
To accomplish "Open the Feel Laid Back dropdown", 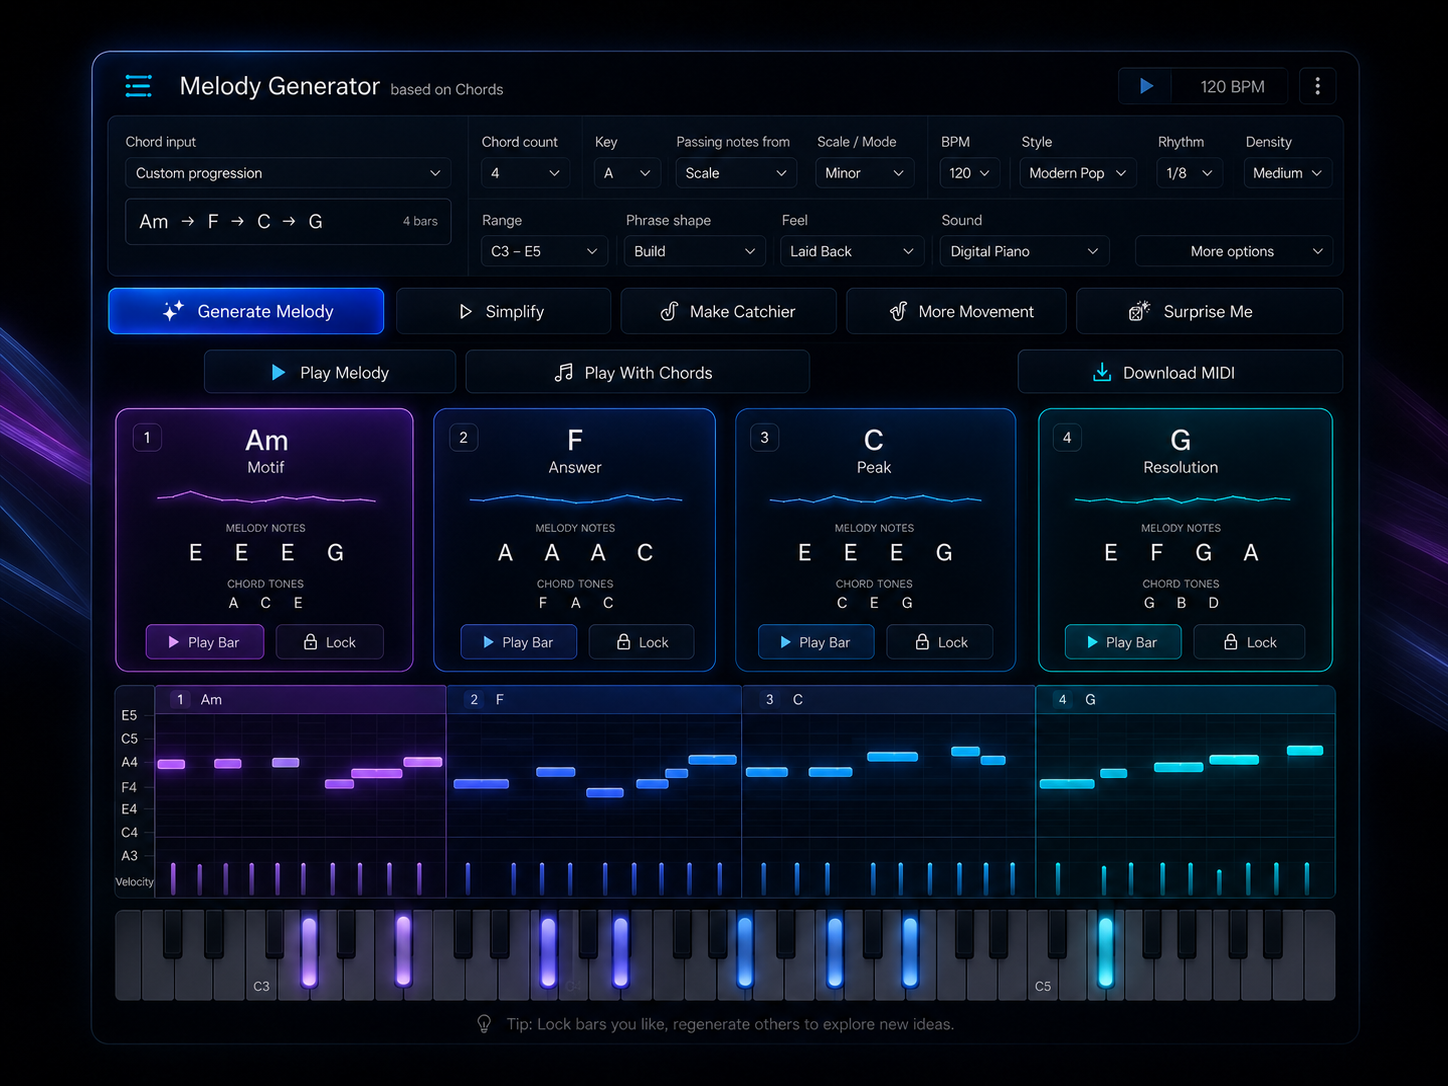I will pos(852,251).
